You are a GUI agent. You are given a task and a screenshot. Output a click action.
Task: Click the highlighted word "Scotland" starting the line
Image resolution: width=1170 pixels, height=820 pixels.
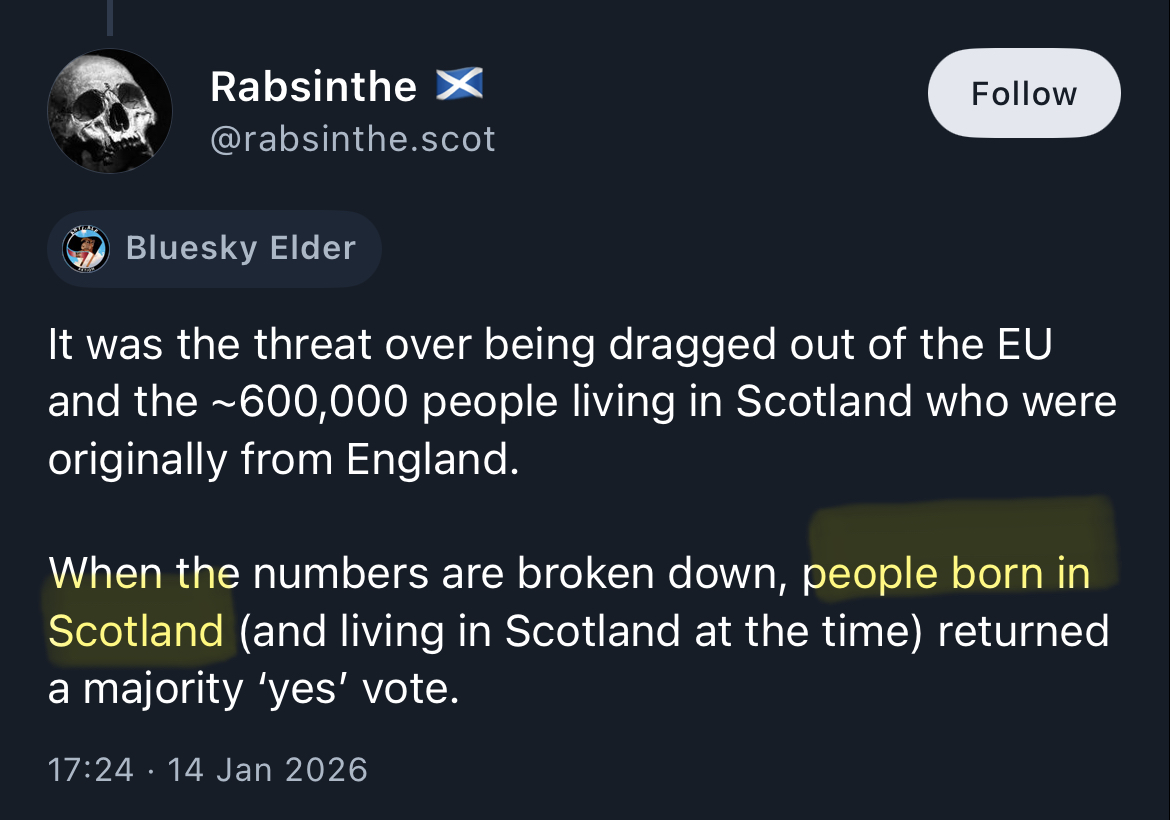tap(136, 631)
